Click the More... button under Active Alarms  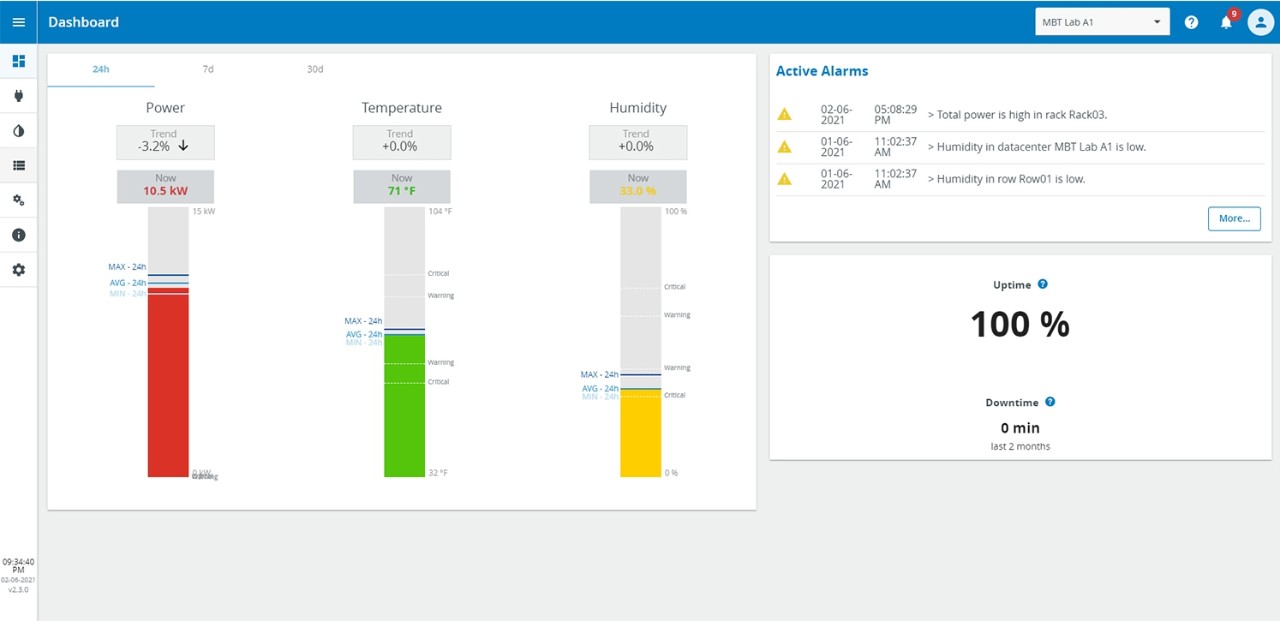pyautogui.click(x=1233, y=218)
